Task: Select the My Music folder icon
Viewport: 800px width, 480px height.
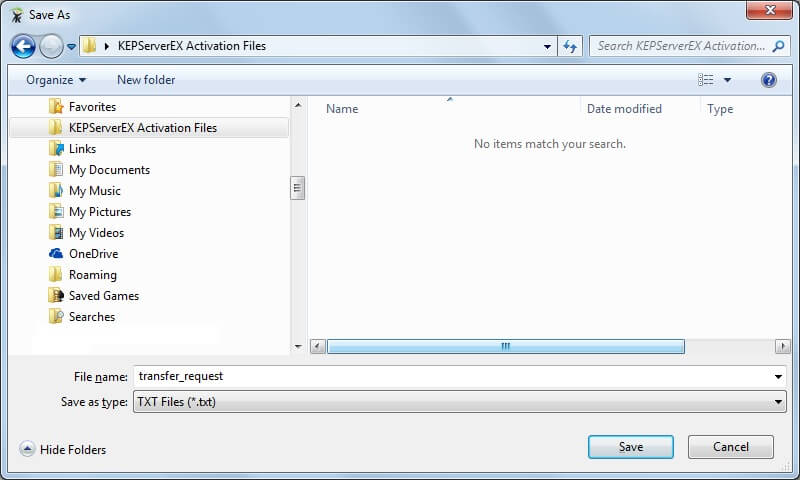Action: click(56, 191)
